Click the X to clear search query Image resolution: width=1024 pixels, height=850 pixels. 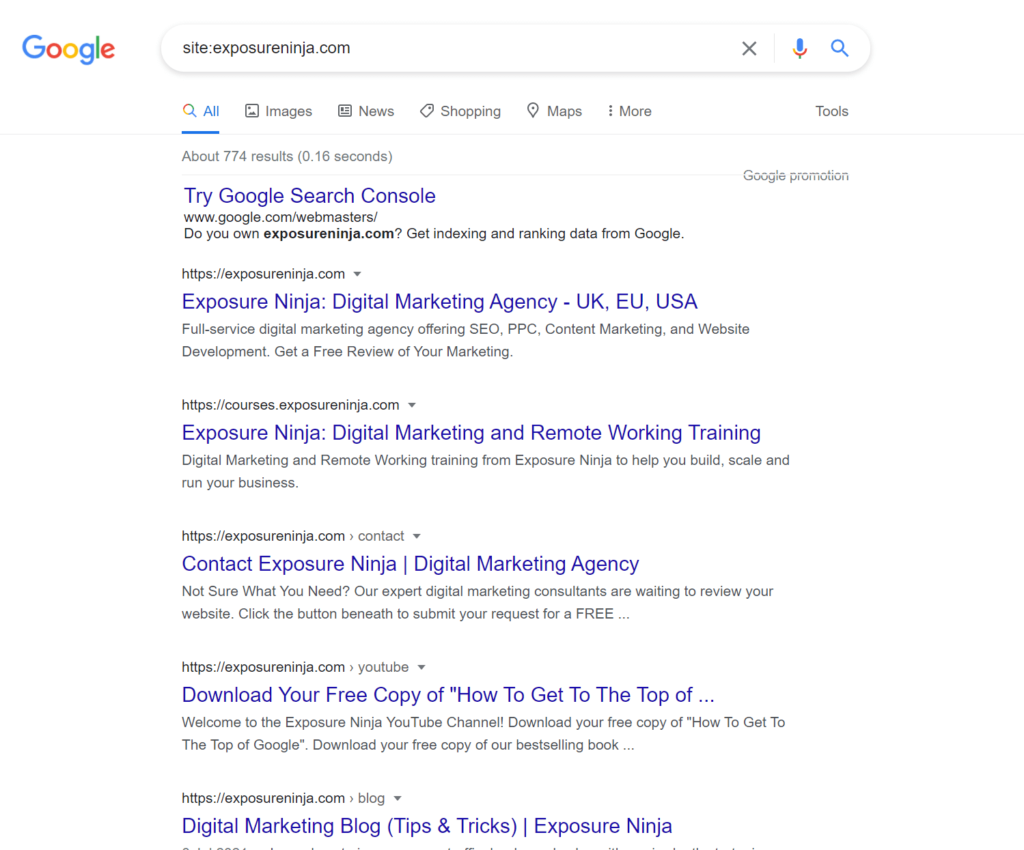point(749,47)
